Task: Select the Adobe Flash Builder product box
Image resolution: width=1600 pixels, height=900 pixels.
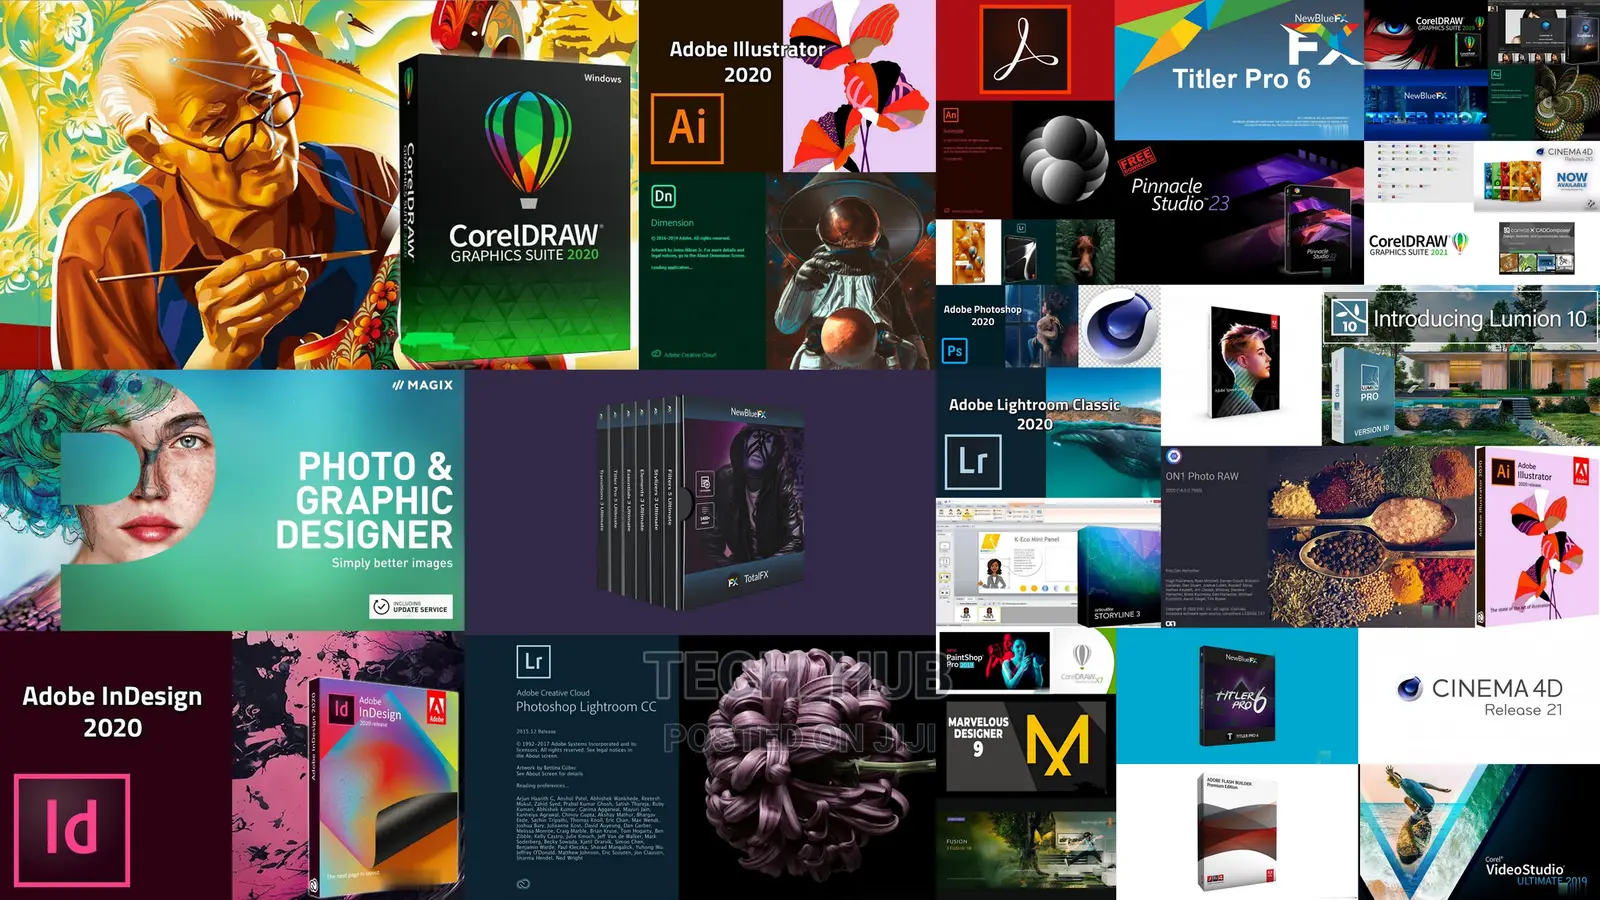Action: pos(1237,832)
